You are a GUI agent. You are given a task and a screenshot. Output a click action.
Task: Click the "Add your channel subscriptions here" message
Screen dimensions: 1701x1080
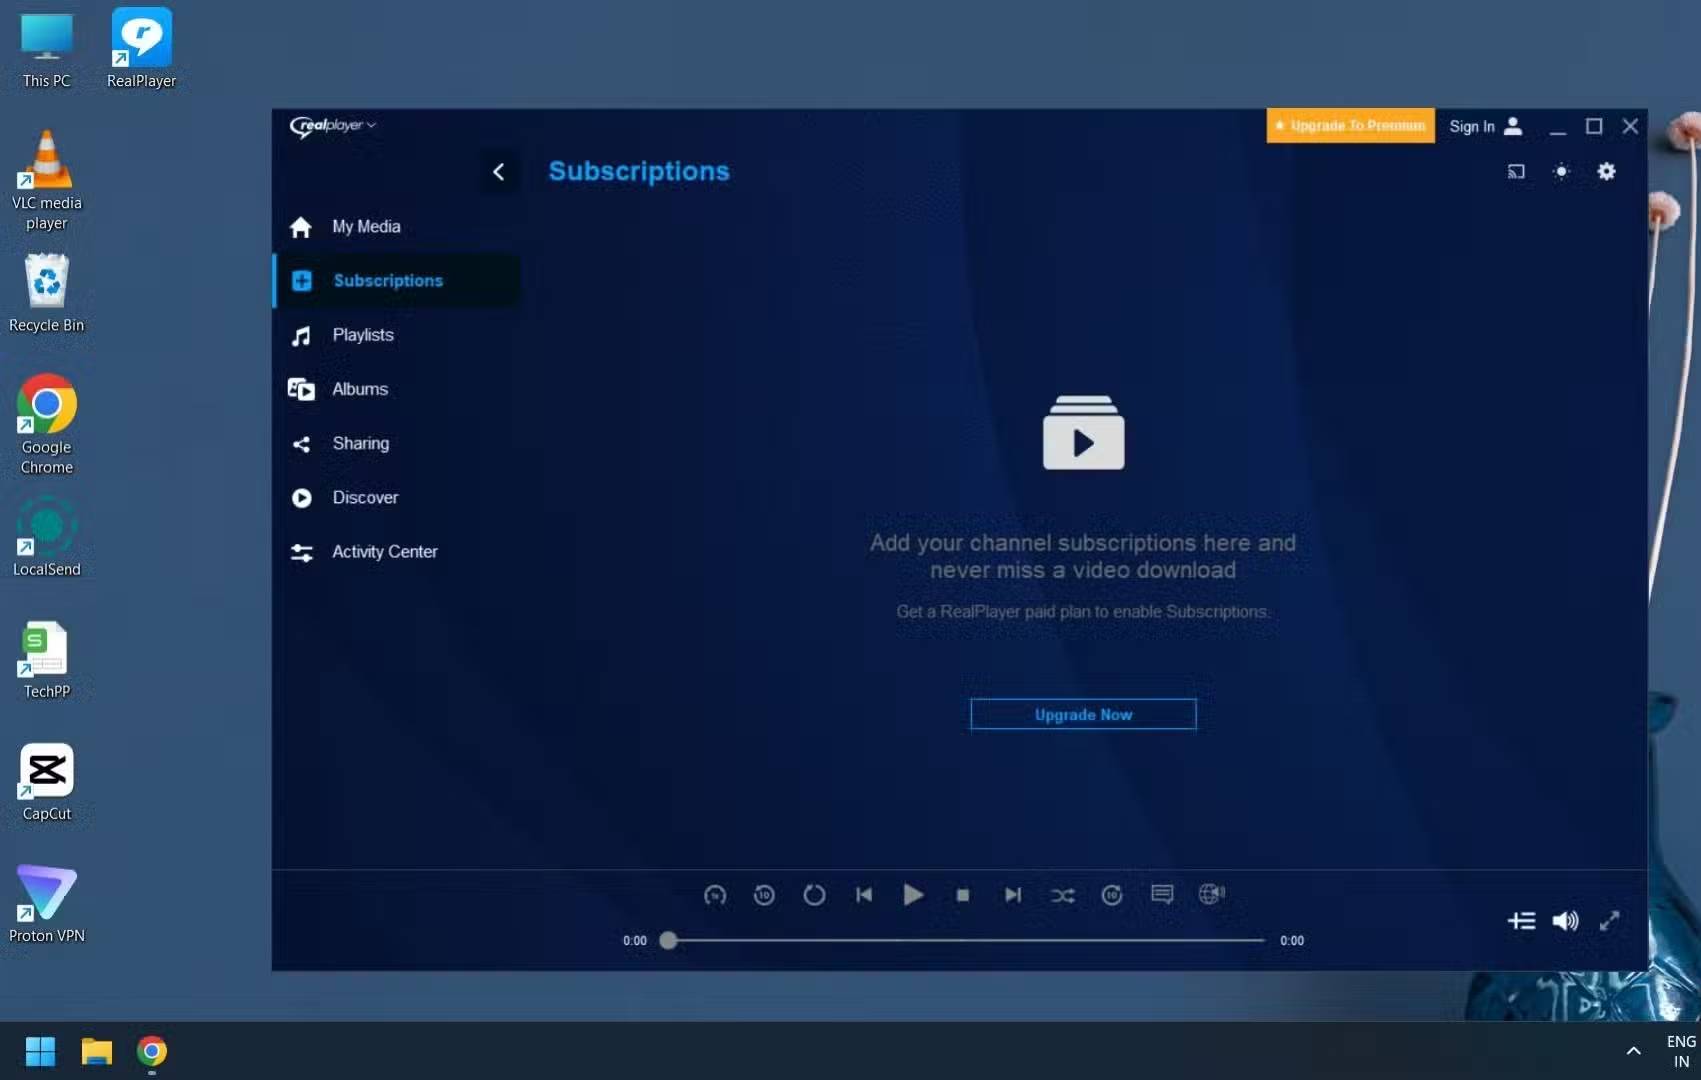(1083, 556)
